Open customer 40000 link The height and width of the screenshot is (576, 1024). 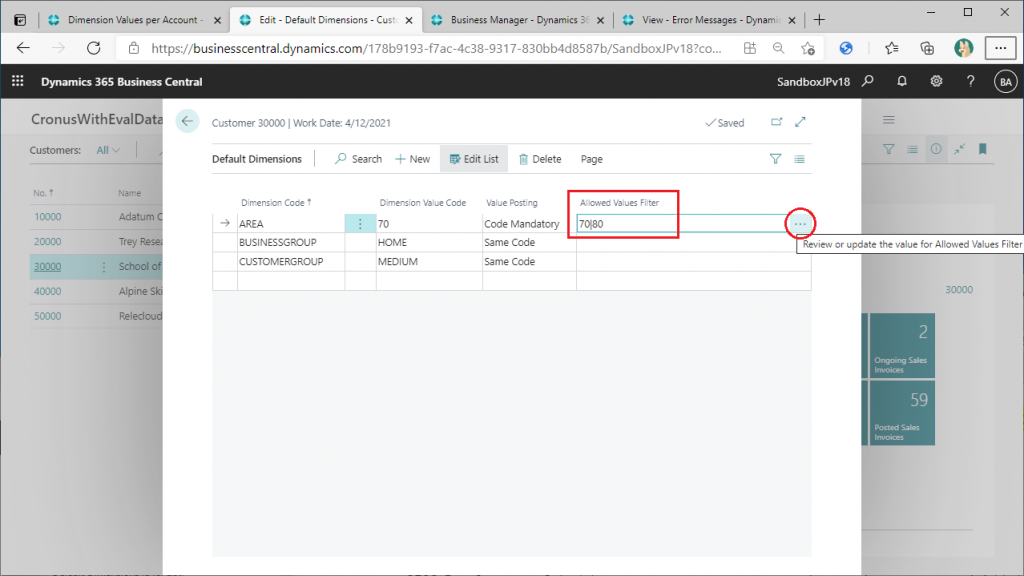click(48, 291)
